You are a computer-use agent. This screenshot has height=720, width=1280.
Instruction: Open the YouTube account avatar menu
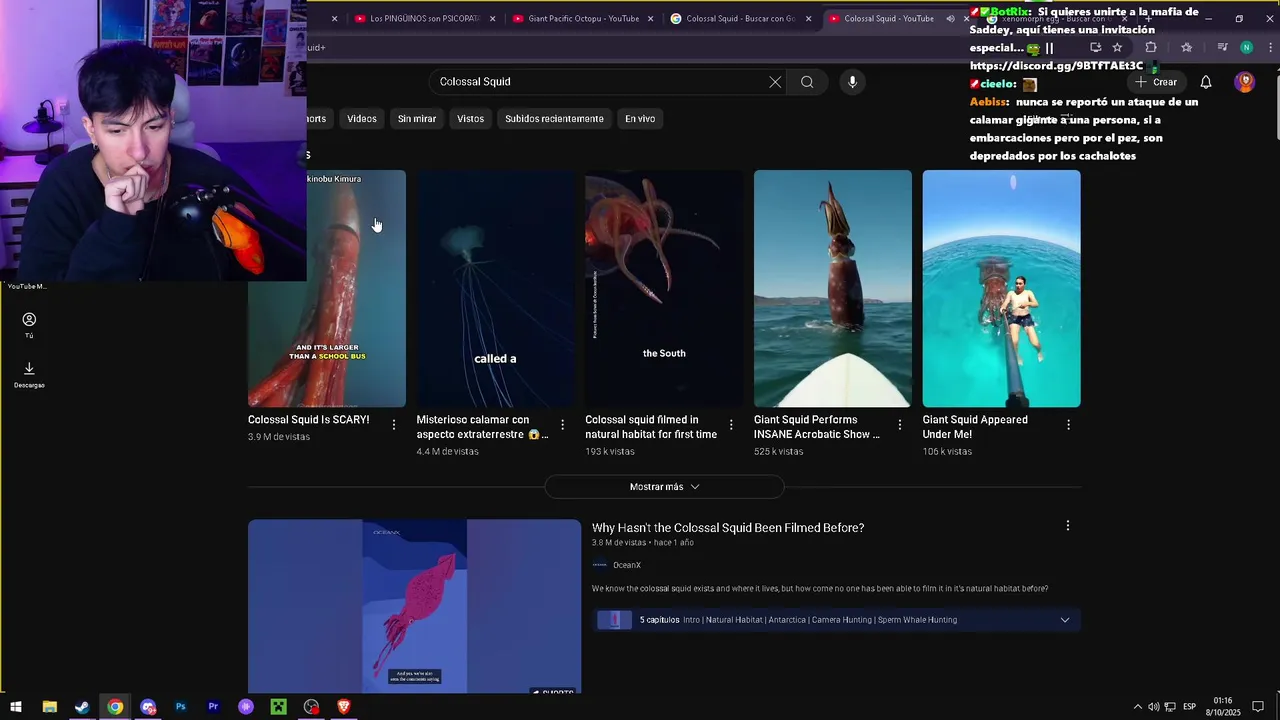click(x=1244, y=82)
